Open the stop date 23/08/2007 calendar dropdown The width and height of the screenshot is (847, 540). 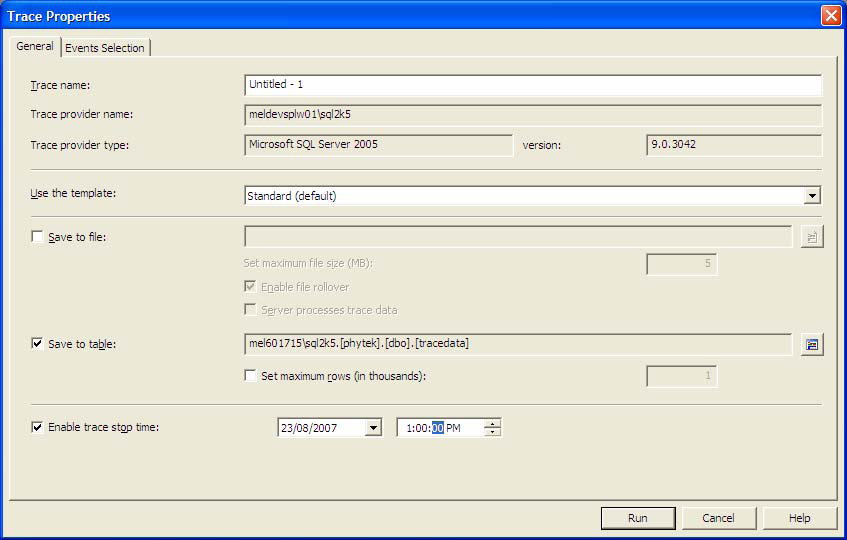[373, 428]
